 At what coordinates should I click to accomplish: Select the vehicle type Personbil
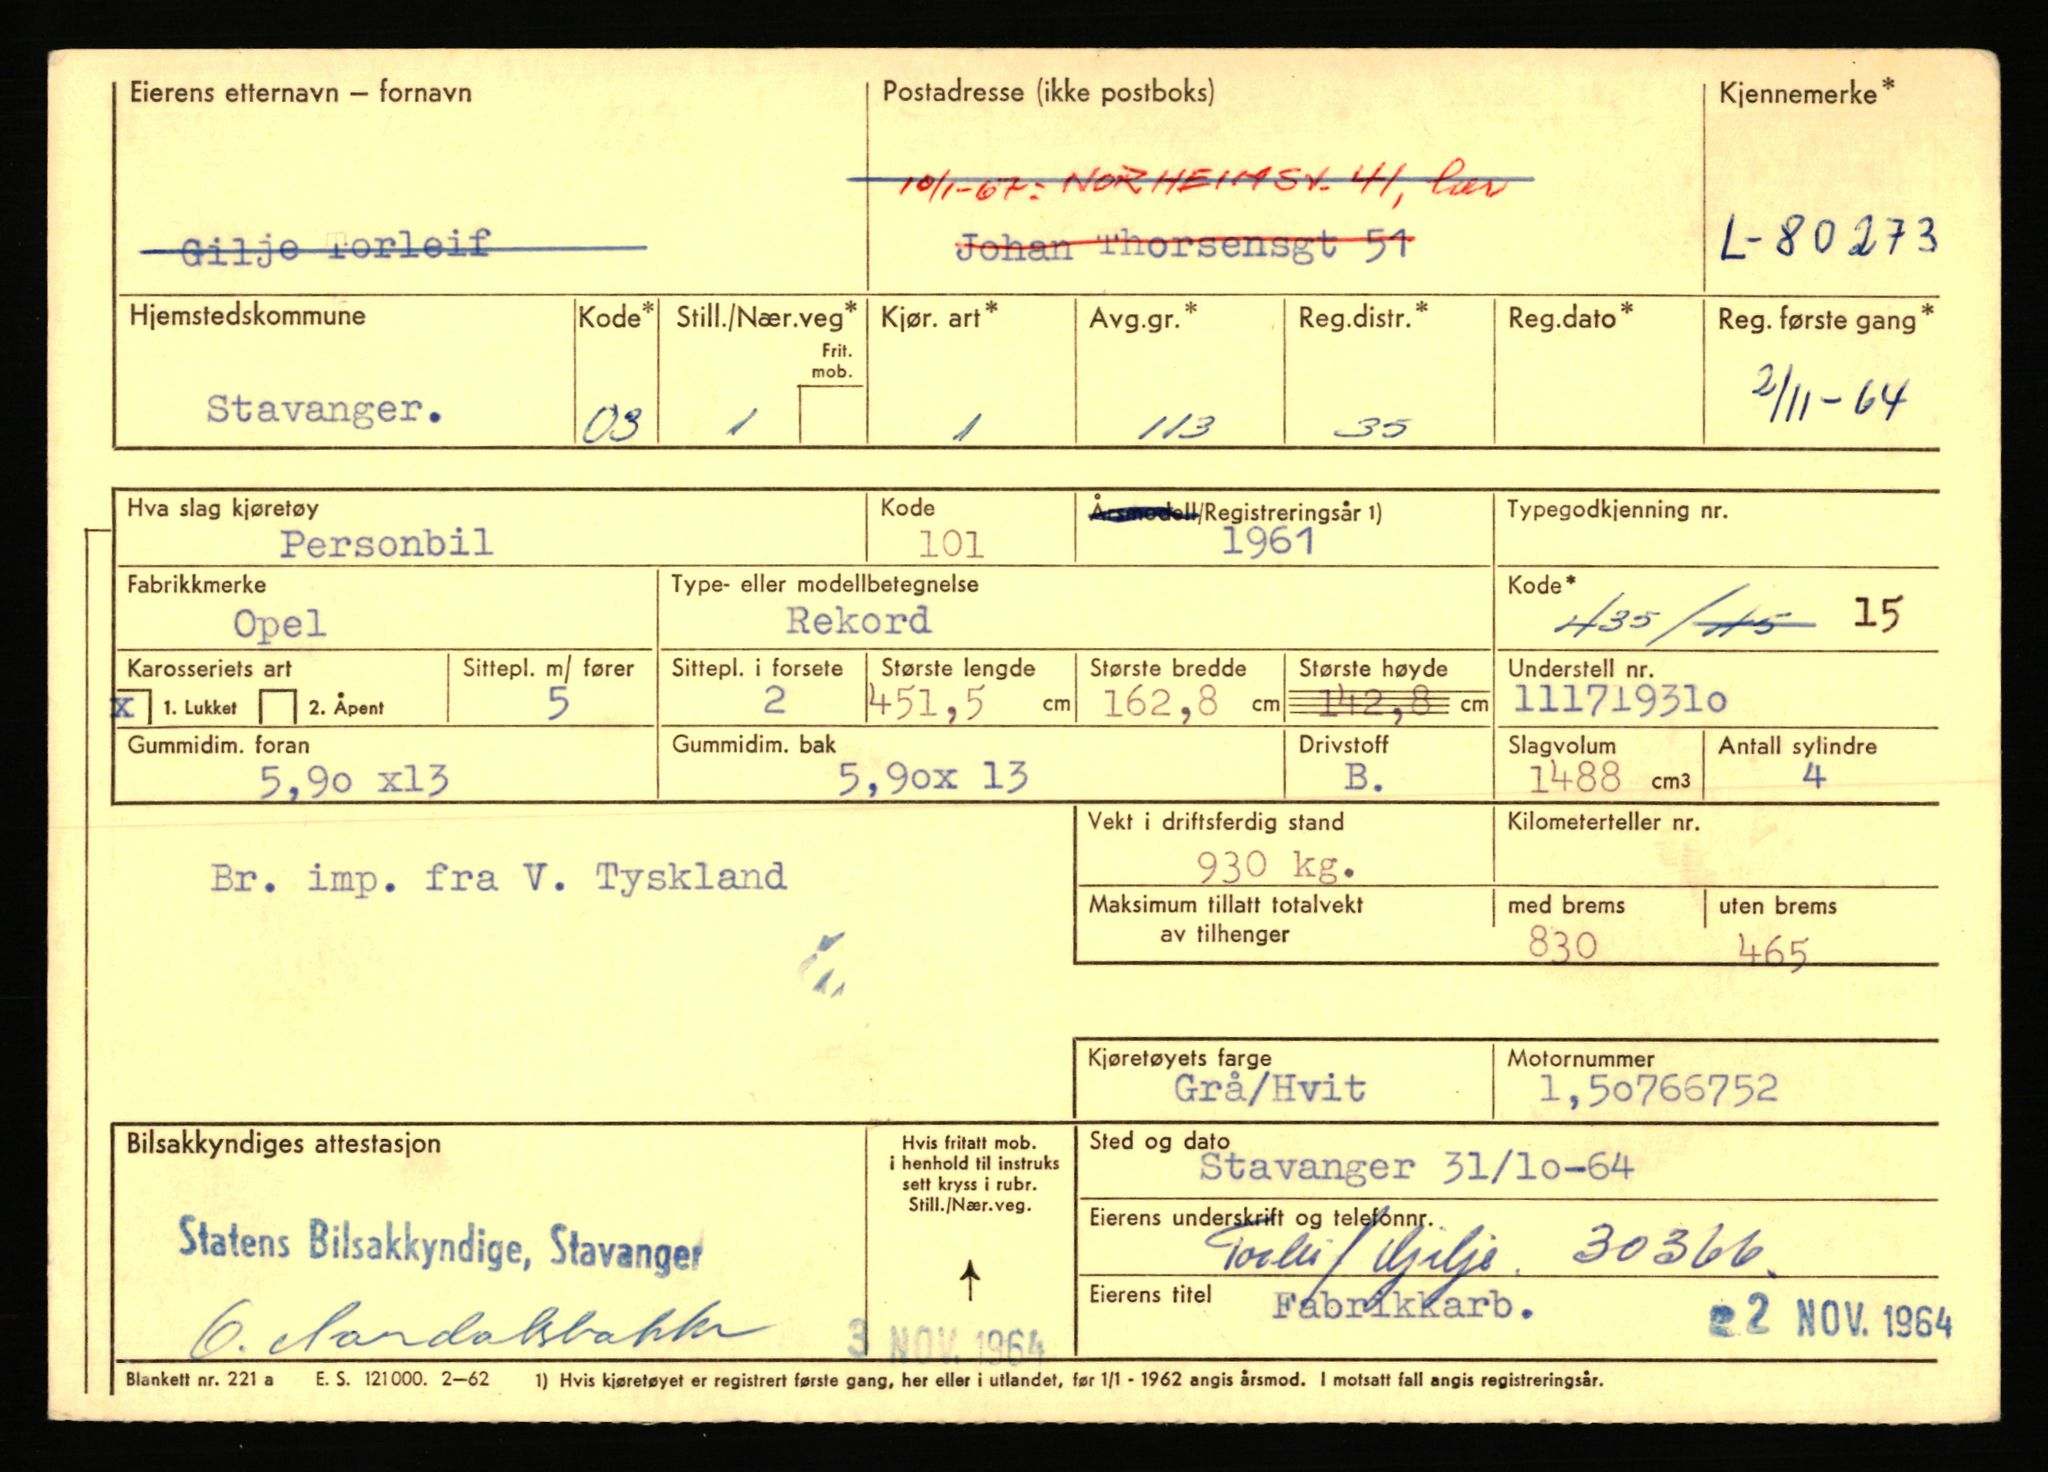point(386,543)
